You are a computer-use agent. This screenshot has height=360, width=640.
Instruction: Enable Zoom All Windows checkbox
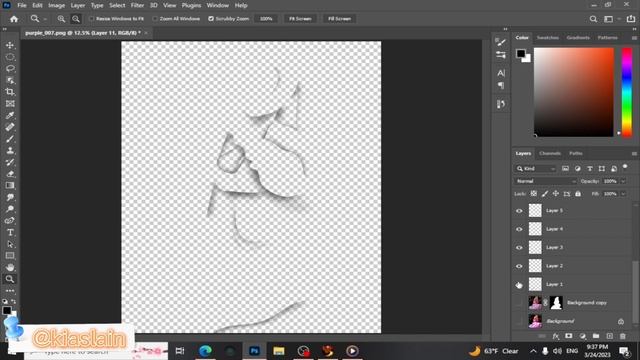pos(155,19)
